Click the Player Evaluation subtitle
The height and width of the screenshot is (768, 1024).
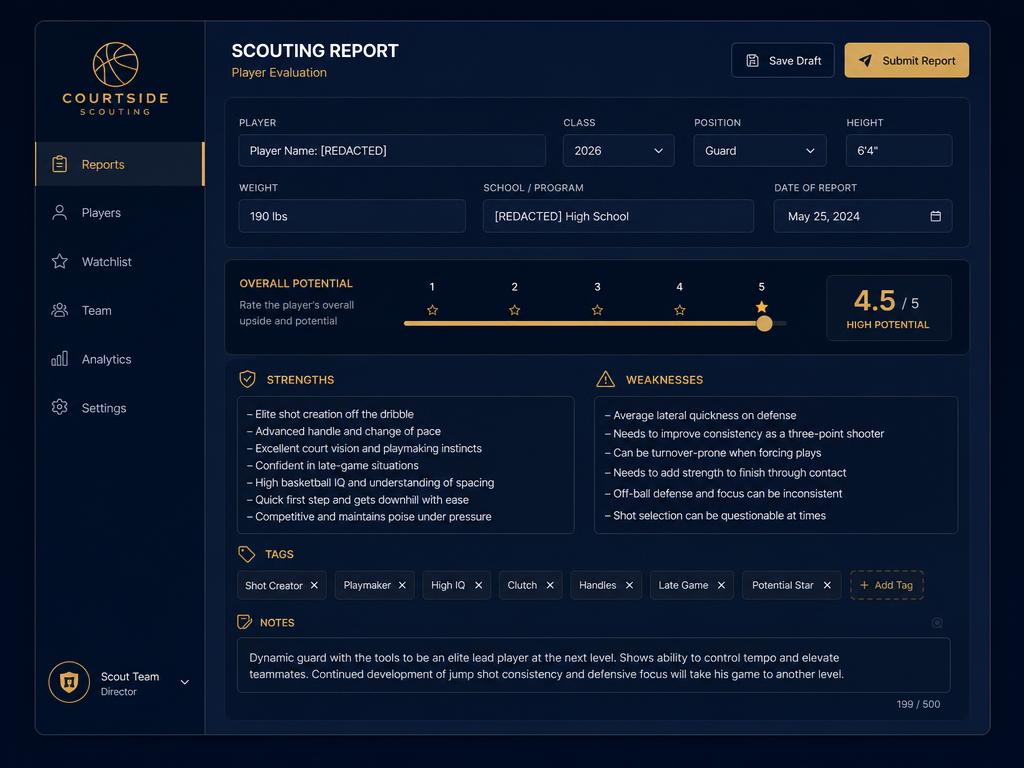coord(279,72)
